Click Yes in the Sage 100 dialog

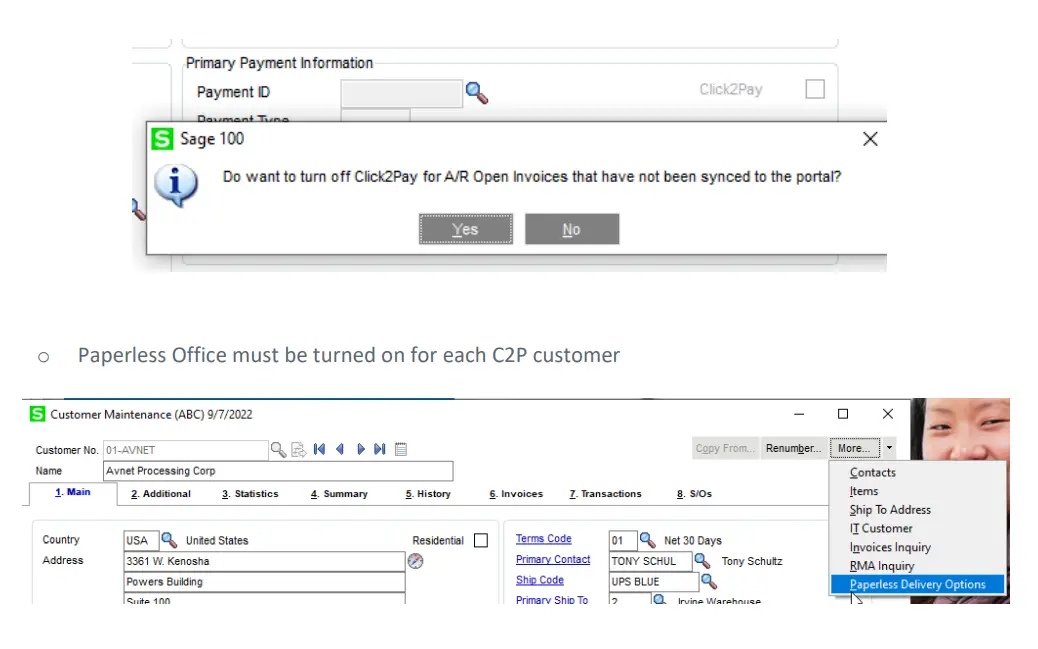pyautogui.click(x=465, y=229)
